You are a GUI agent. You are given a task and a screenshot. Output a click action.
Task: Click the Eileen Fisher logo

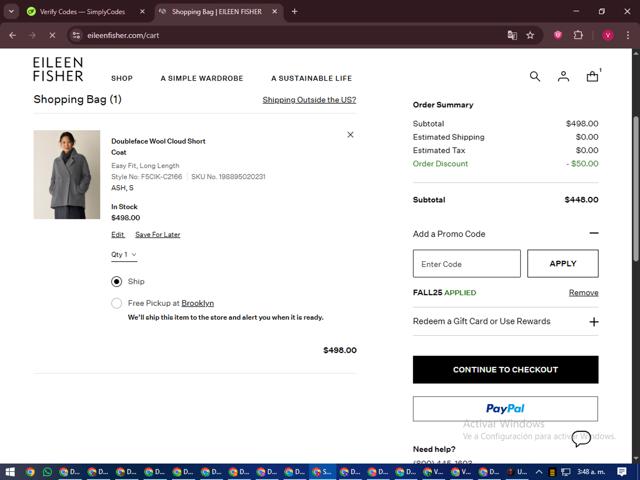point(58,69)
